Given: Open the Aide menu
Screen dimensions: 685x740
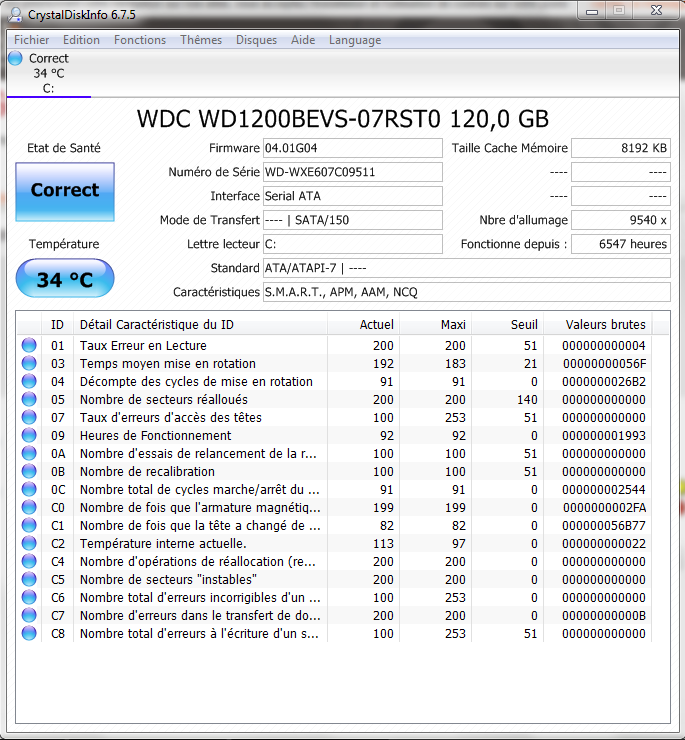Looking at the screenshot, I should pyautogui.click(x=303, y=40).
